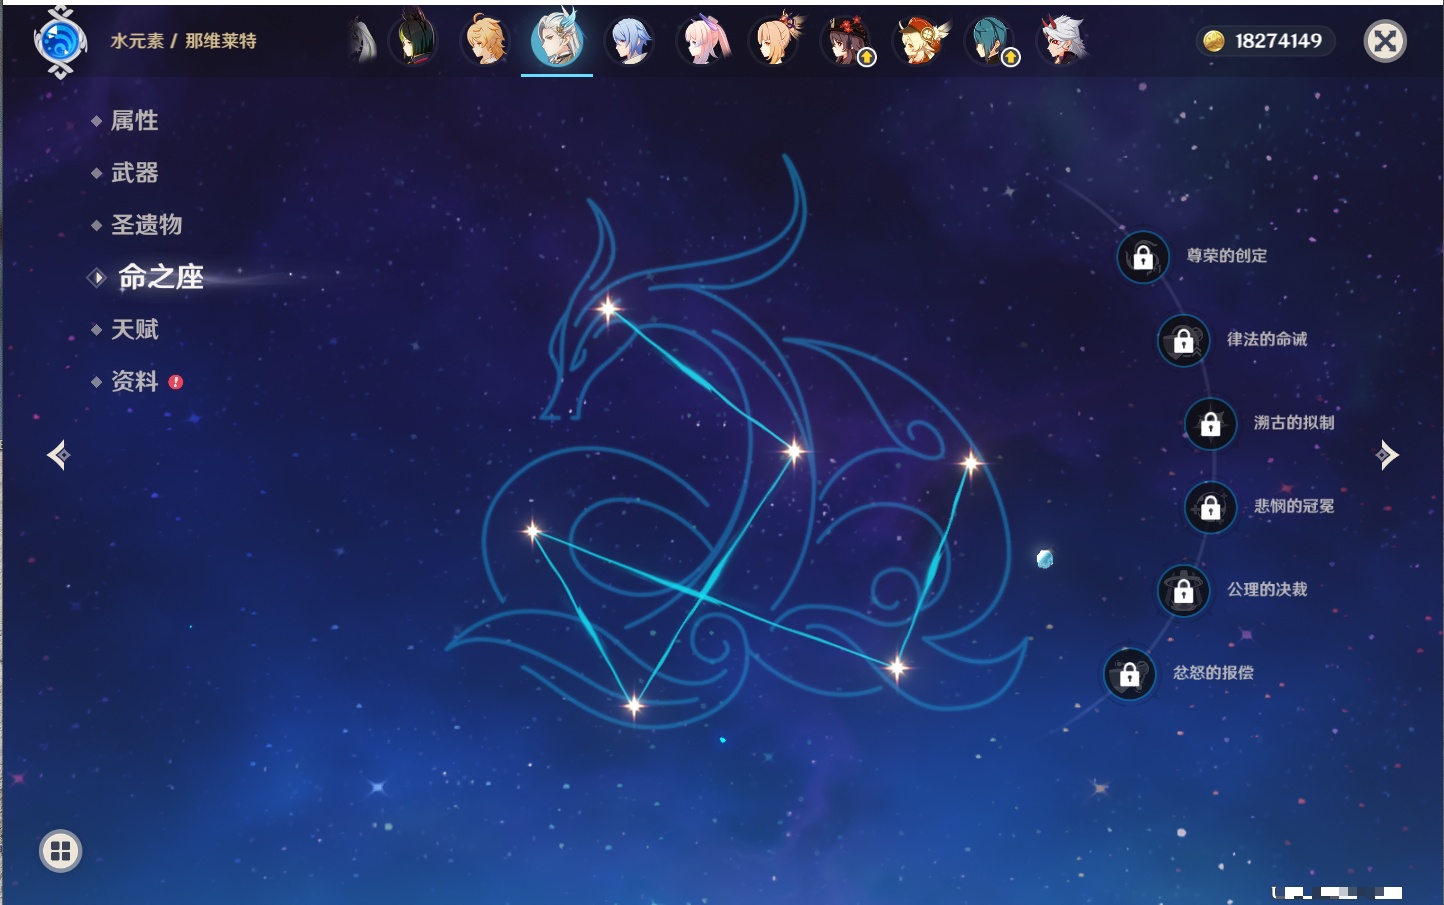Image resolution: width=1444 pixels, height=905 pixels.
Task: Select the white-haired red-horned character avatar
Action: click(1063, 41)
